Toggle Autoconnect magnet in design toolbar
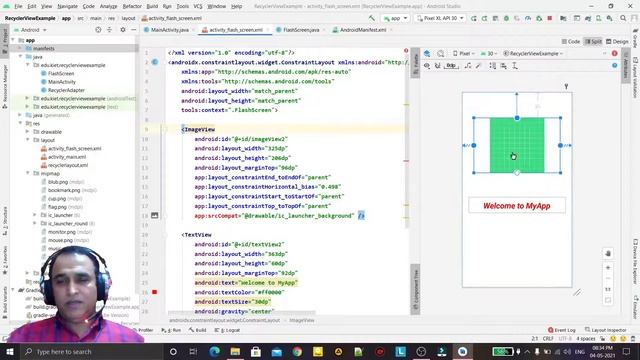This screenshot has width=640, height=360. pos(438,65)
